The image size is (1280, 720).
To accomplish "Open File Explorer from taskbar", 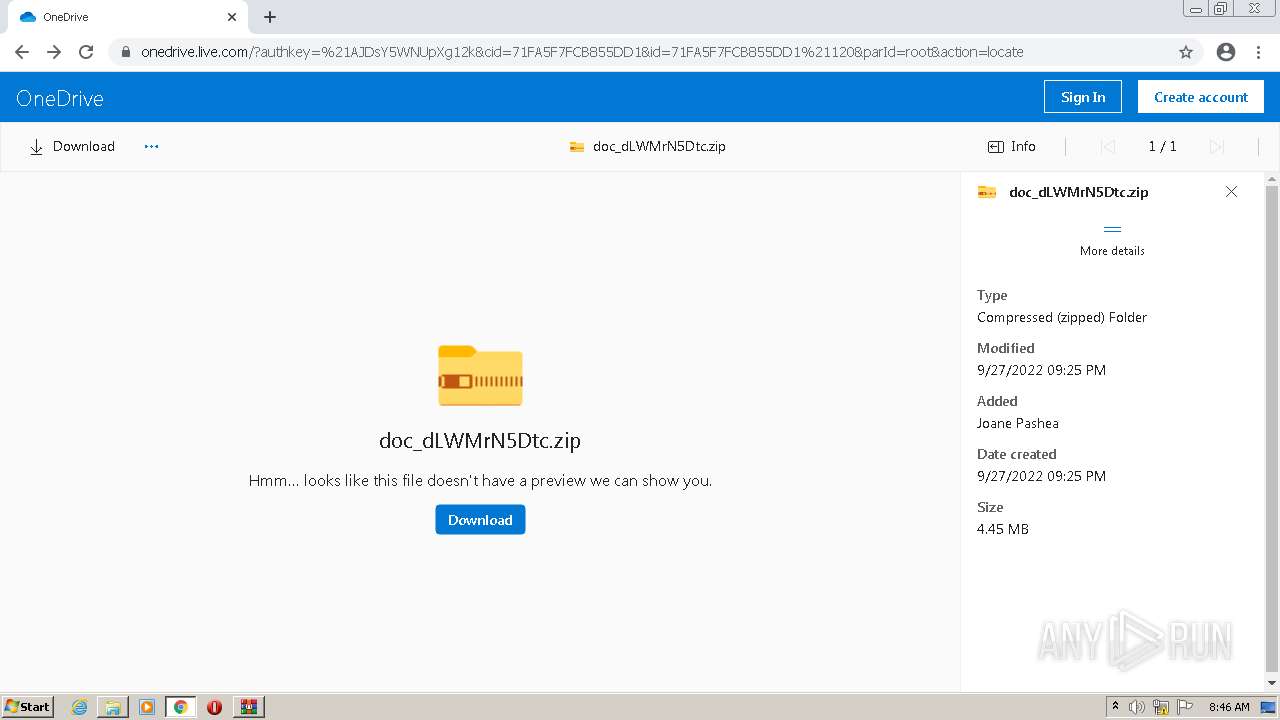I will point(113,707).
